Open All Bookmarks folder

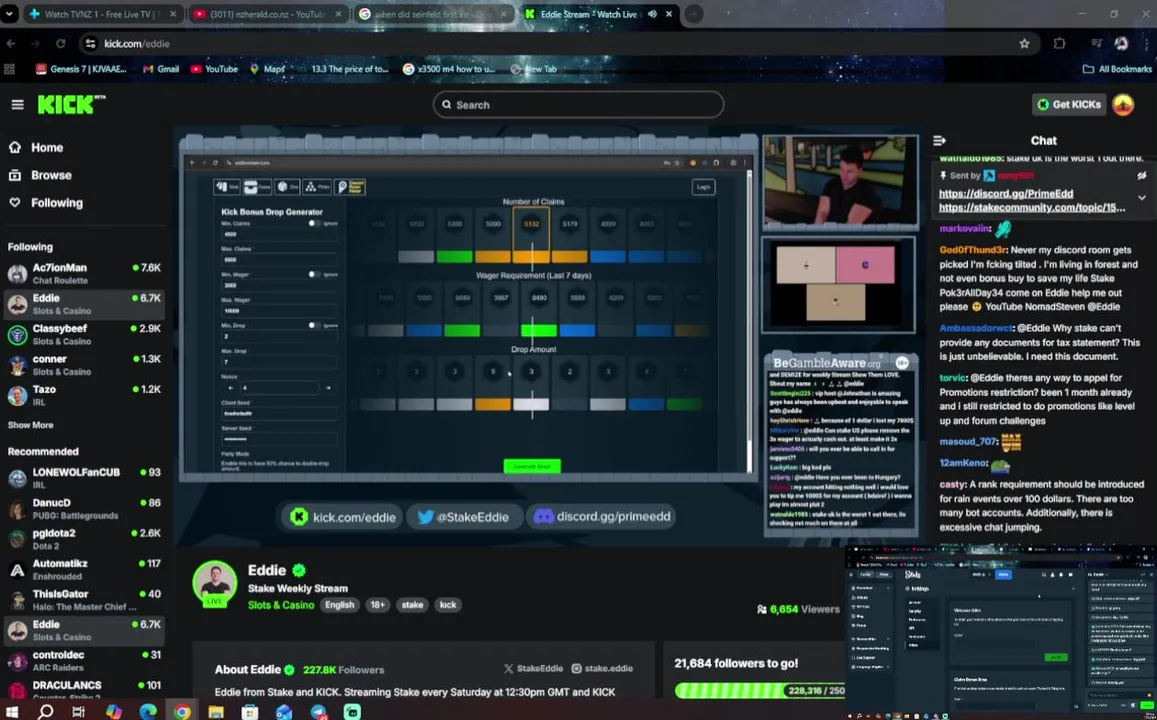pos(1117,69)
